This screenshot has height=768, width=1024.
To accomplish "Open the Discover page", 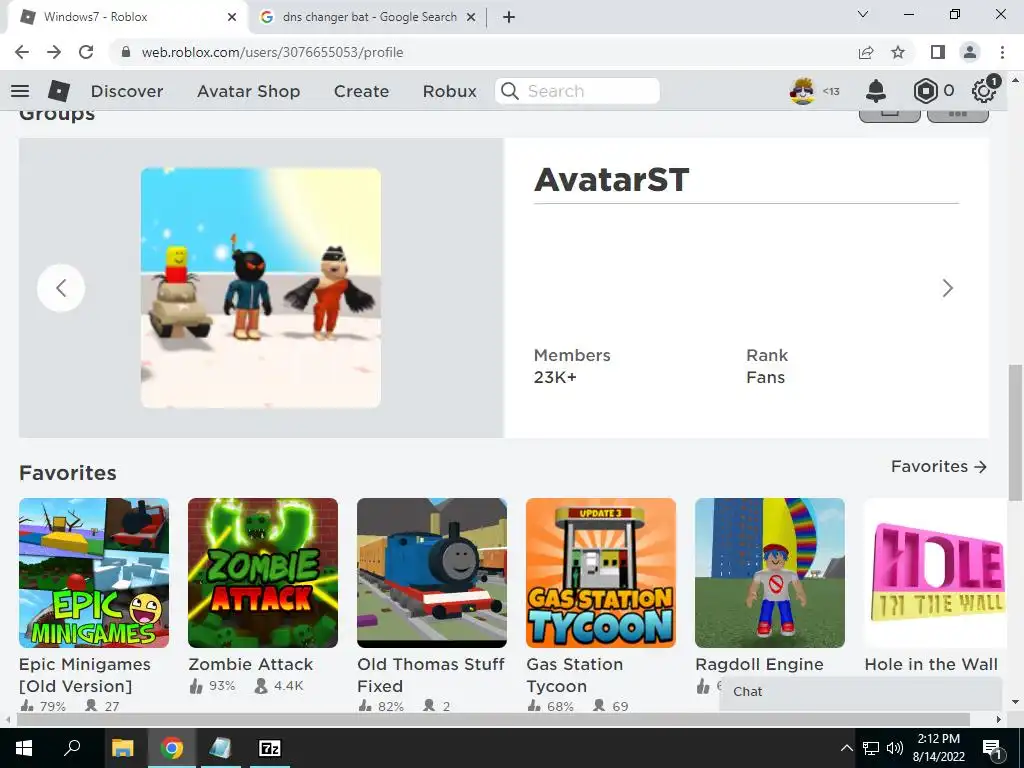I will (x=127, y=91).
